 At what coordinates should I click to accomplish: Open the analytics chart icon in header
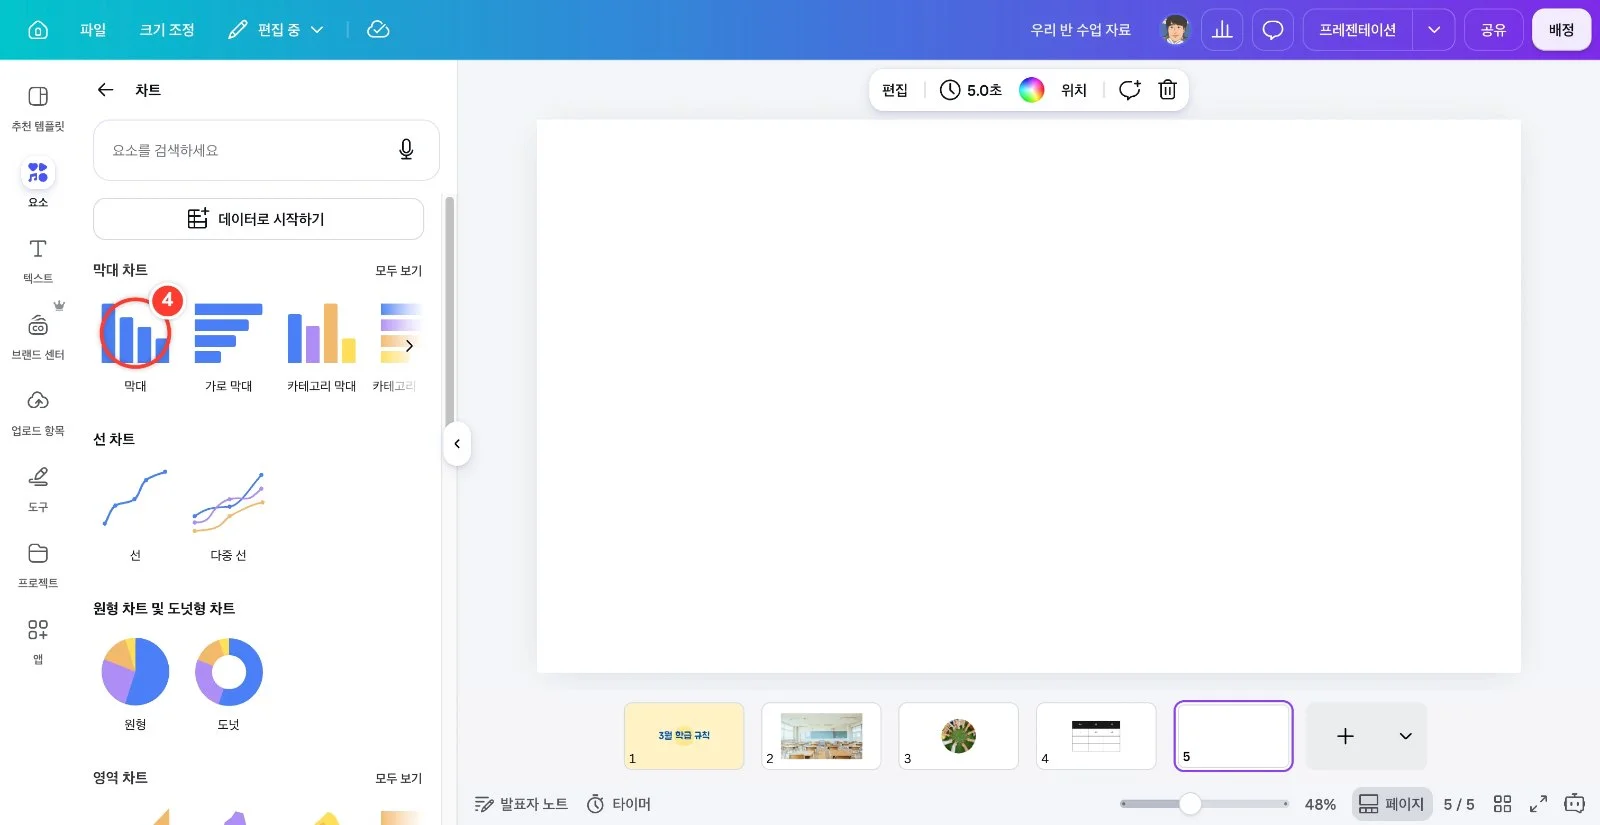point(1222,30)
